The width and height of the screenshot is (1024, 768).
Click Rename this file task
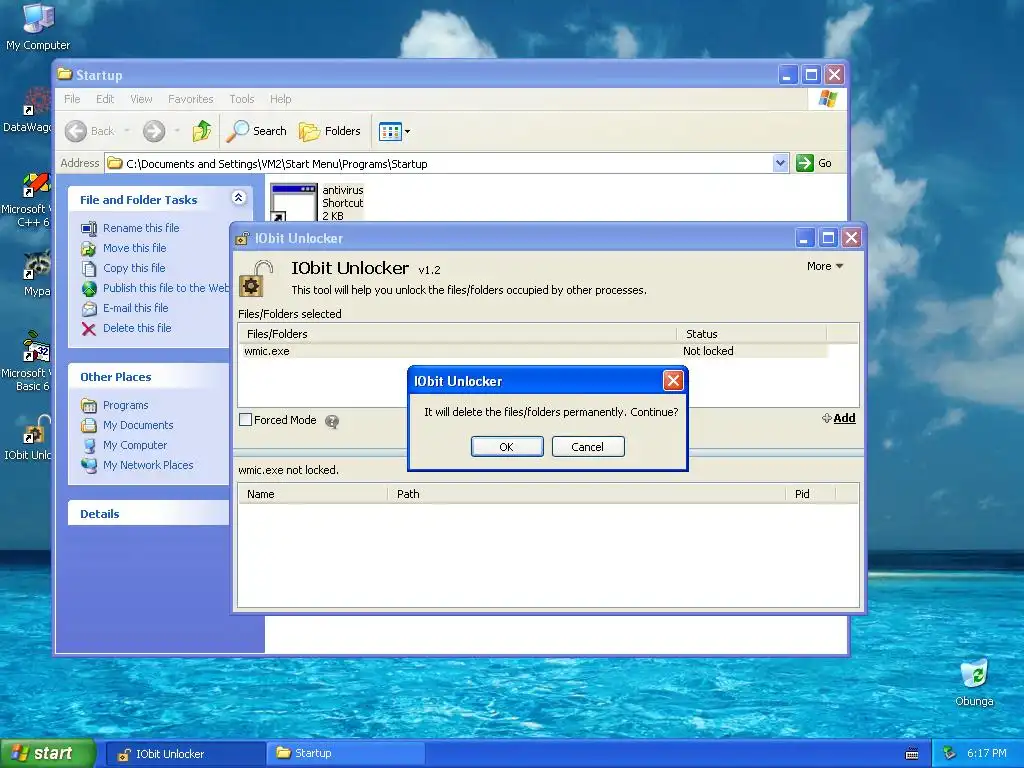pyautogui.click(x=130, y=228)
